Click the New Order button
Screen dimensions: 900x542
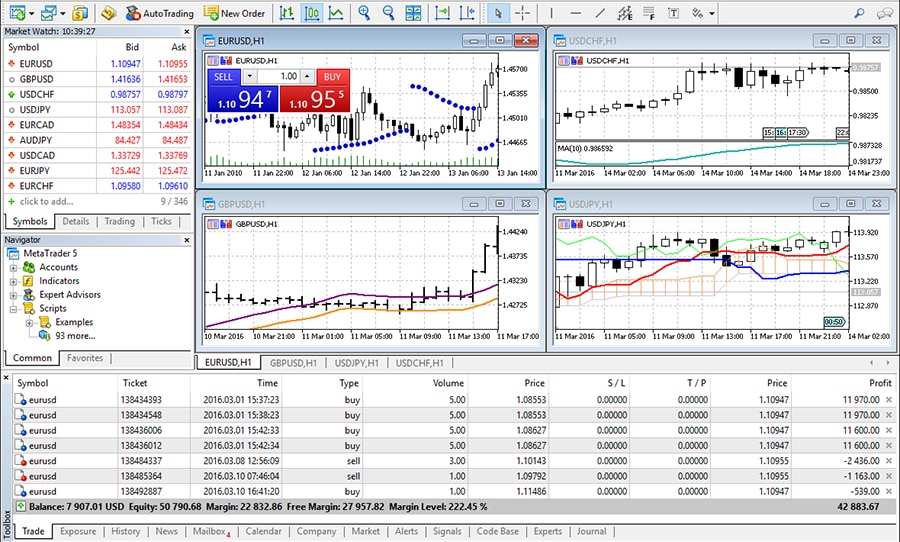coord(234,13)
